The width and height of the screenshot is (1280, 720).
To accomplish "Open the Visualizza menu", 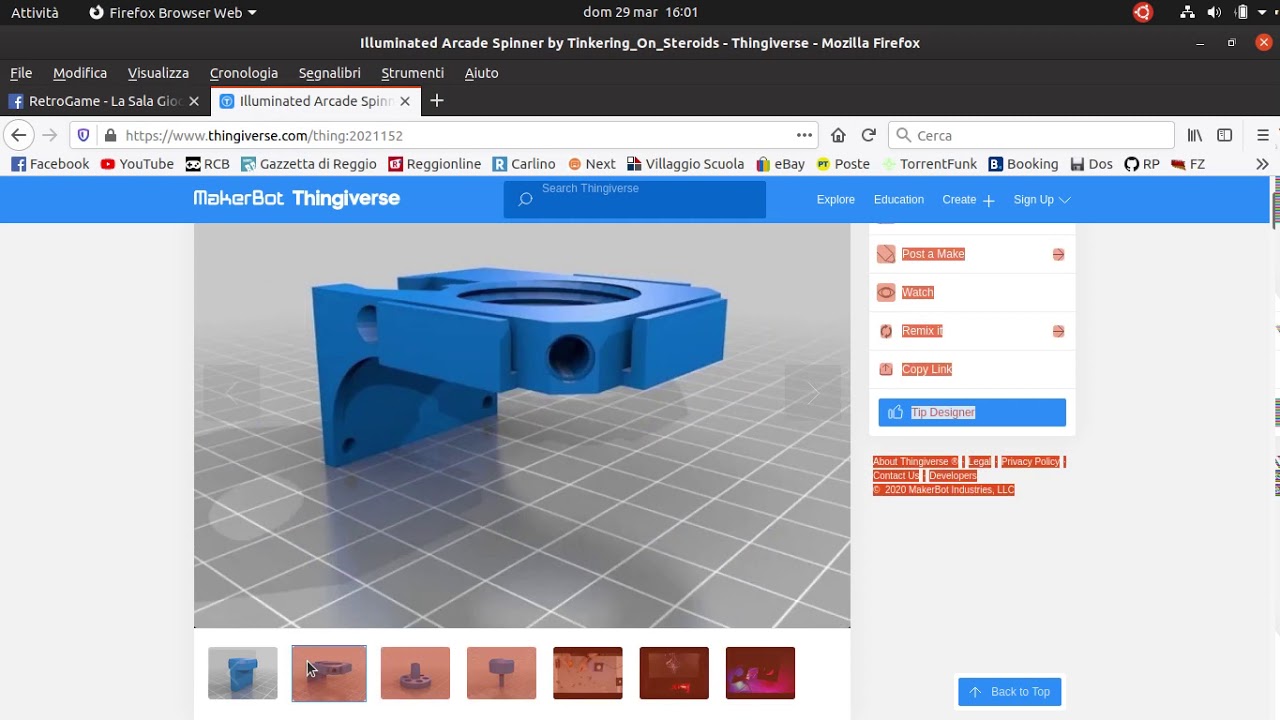I will [158, 73].
